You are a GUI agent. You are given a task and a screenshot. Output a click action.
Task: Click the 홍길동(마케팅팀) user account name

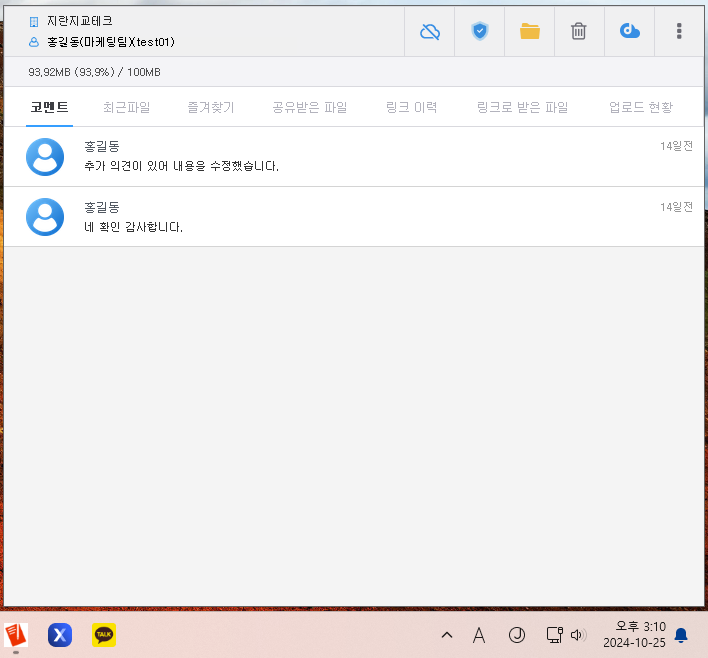click(110, 43)
